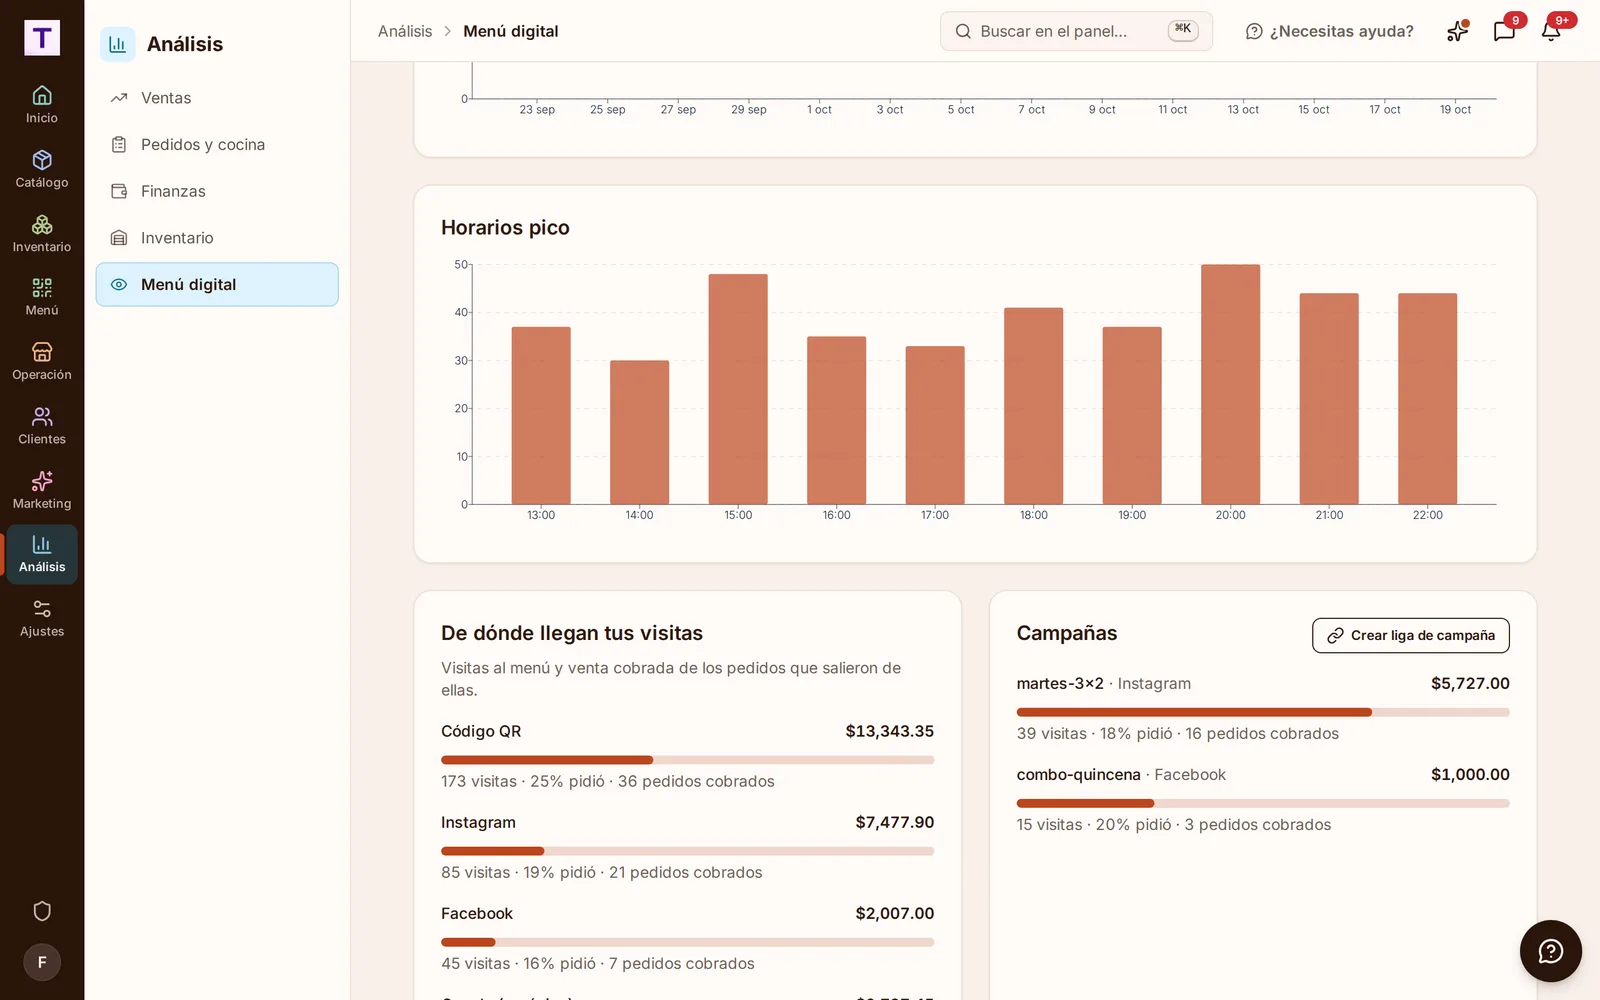
Task: Click the $5,727.00 campaign amount
Action: pyautogui.click(x=1470, y=684)
